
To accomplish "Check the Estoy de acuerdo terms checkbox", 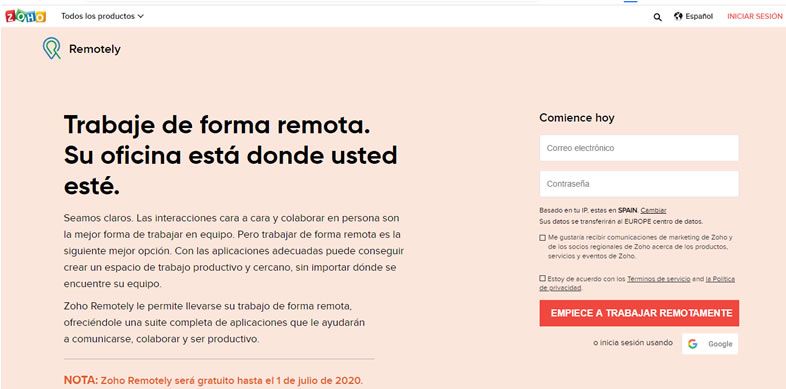I will click(542, 278).
